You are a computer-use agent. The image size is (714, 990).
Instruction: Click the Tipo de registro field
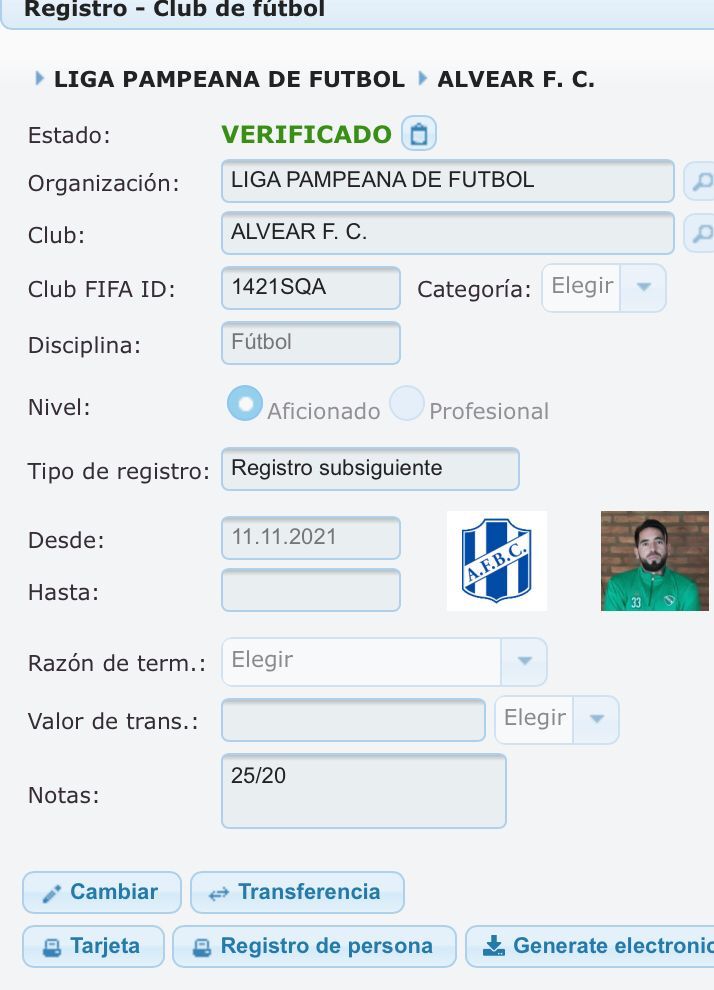click(370, 469)
